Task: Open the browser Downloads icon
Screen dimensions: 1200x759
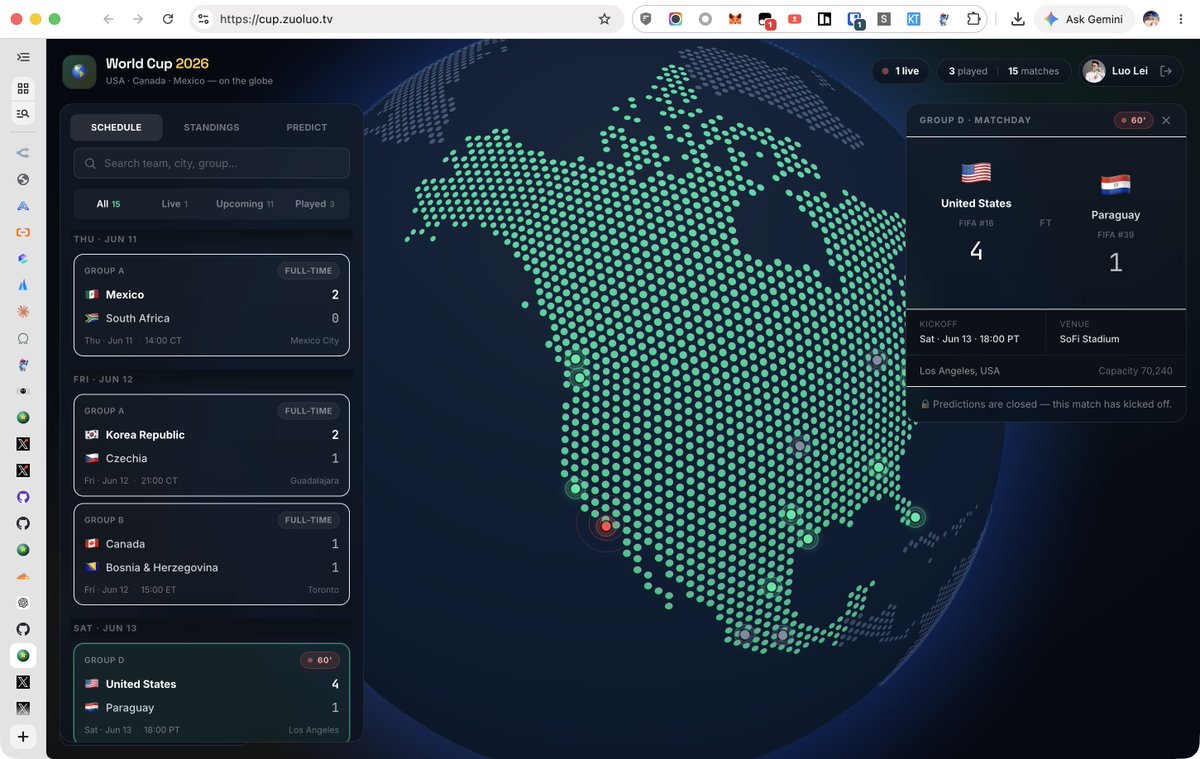Action: [1018, 19]
